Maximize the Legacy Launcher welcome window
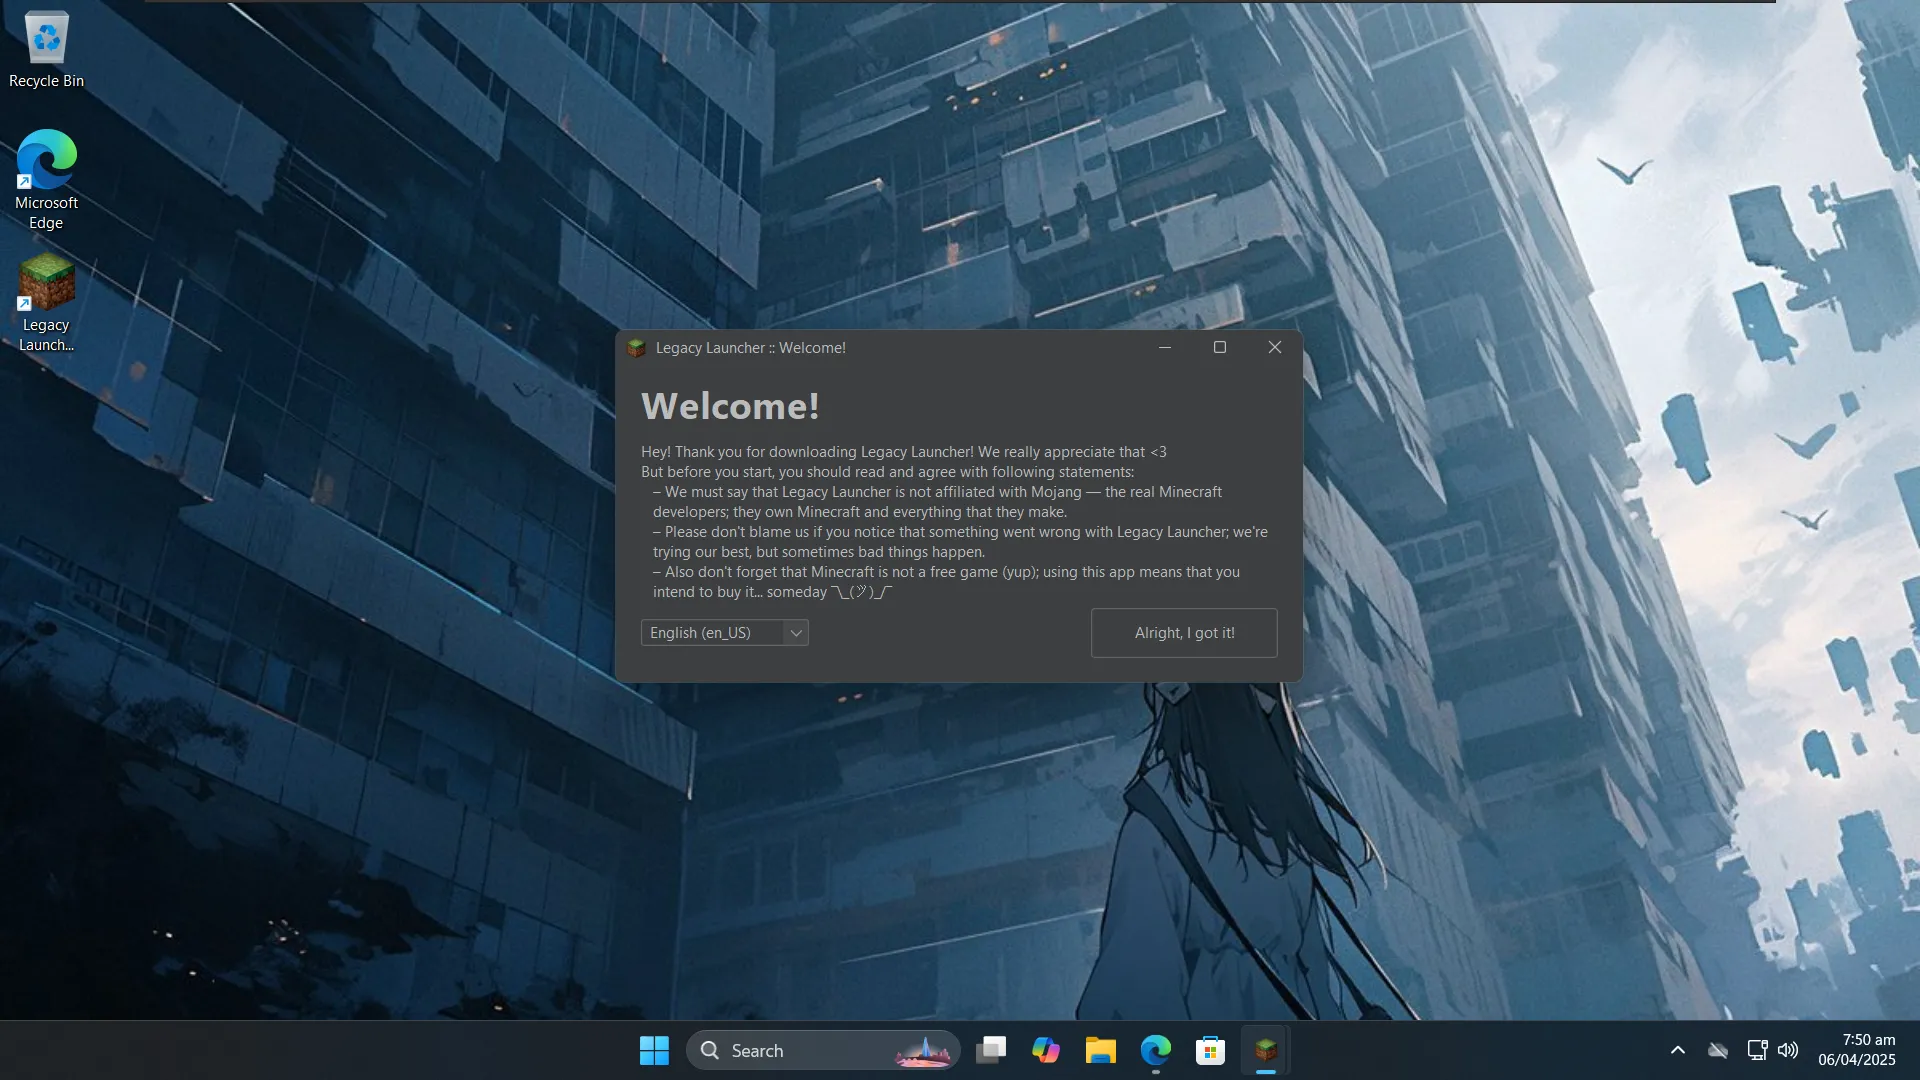1920x1080 pixels. 1220,347
